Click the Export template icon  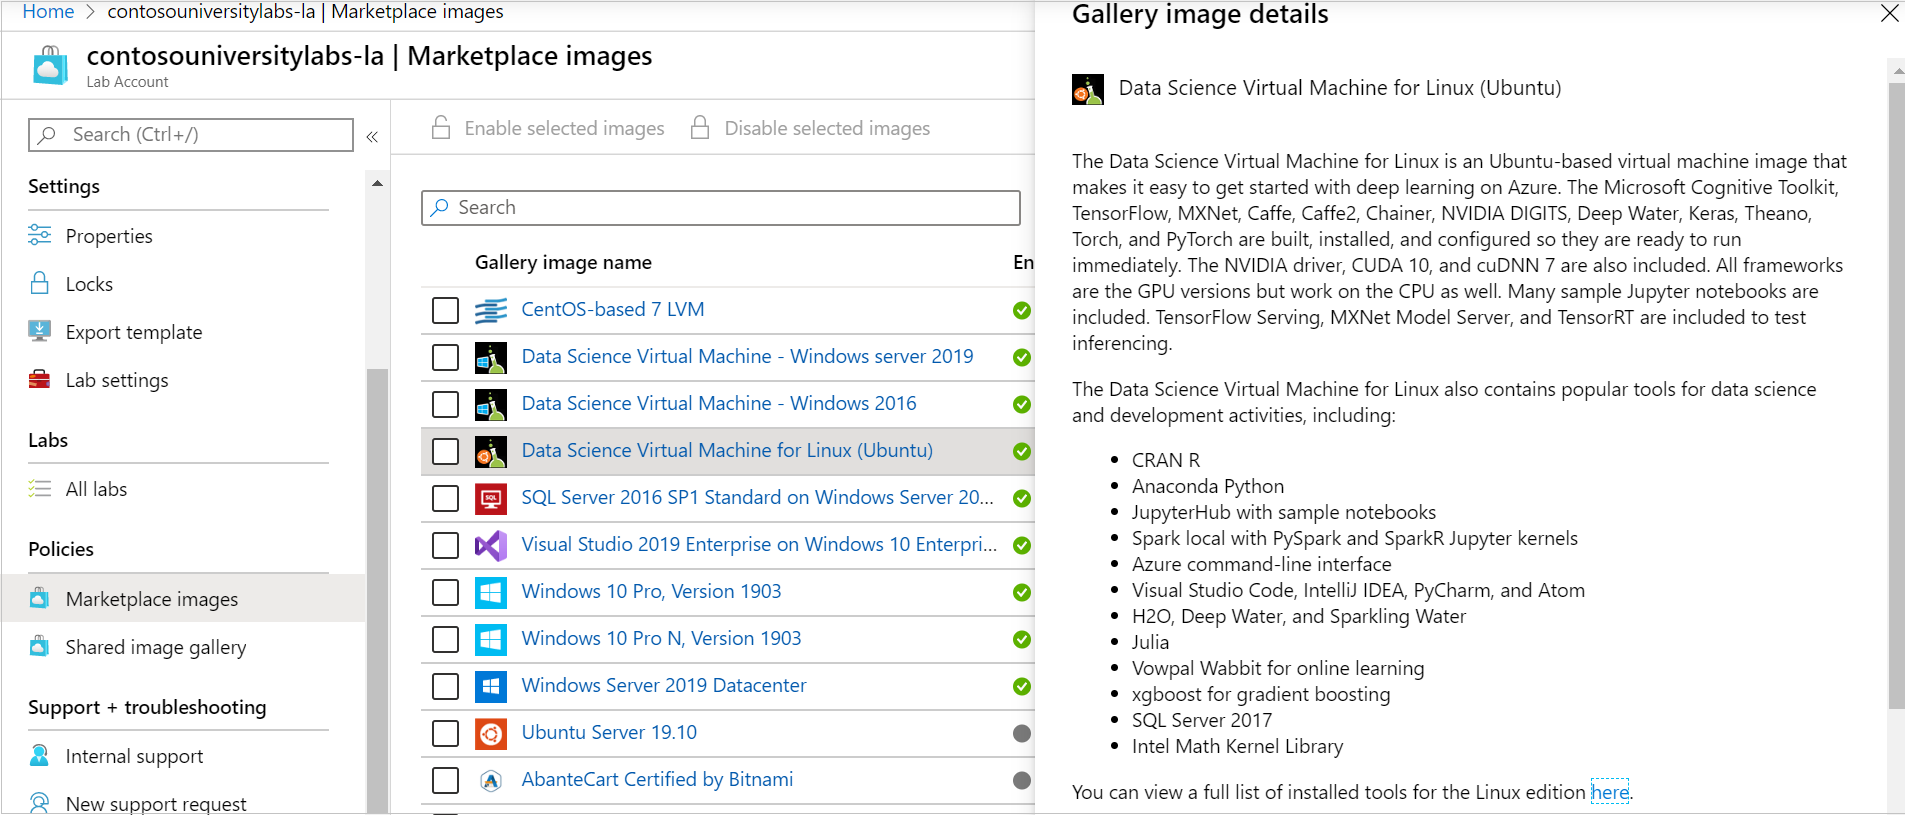pyautogui.click(x=40, y=331)
